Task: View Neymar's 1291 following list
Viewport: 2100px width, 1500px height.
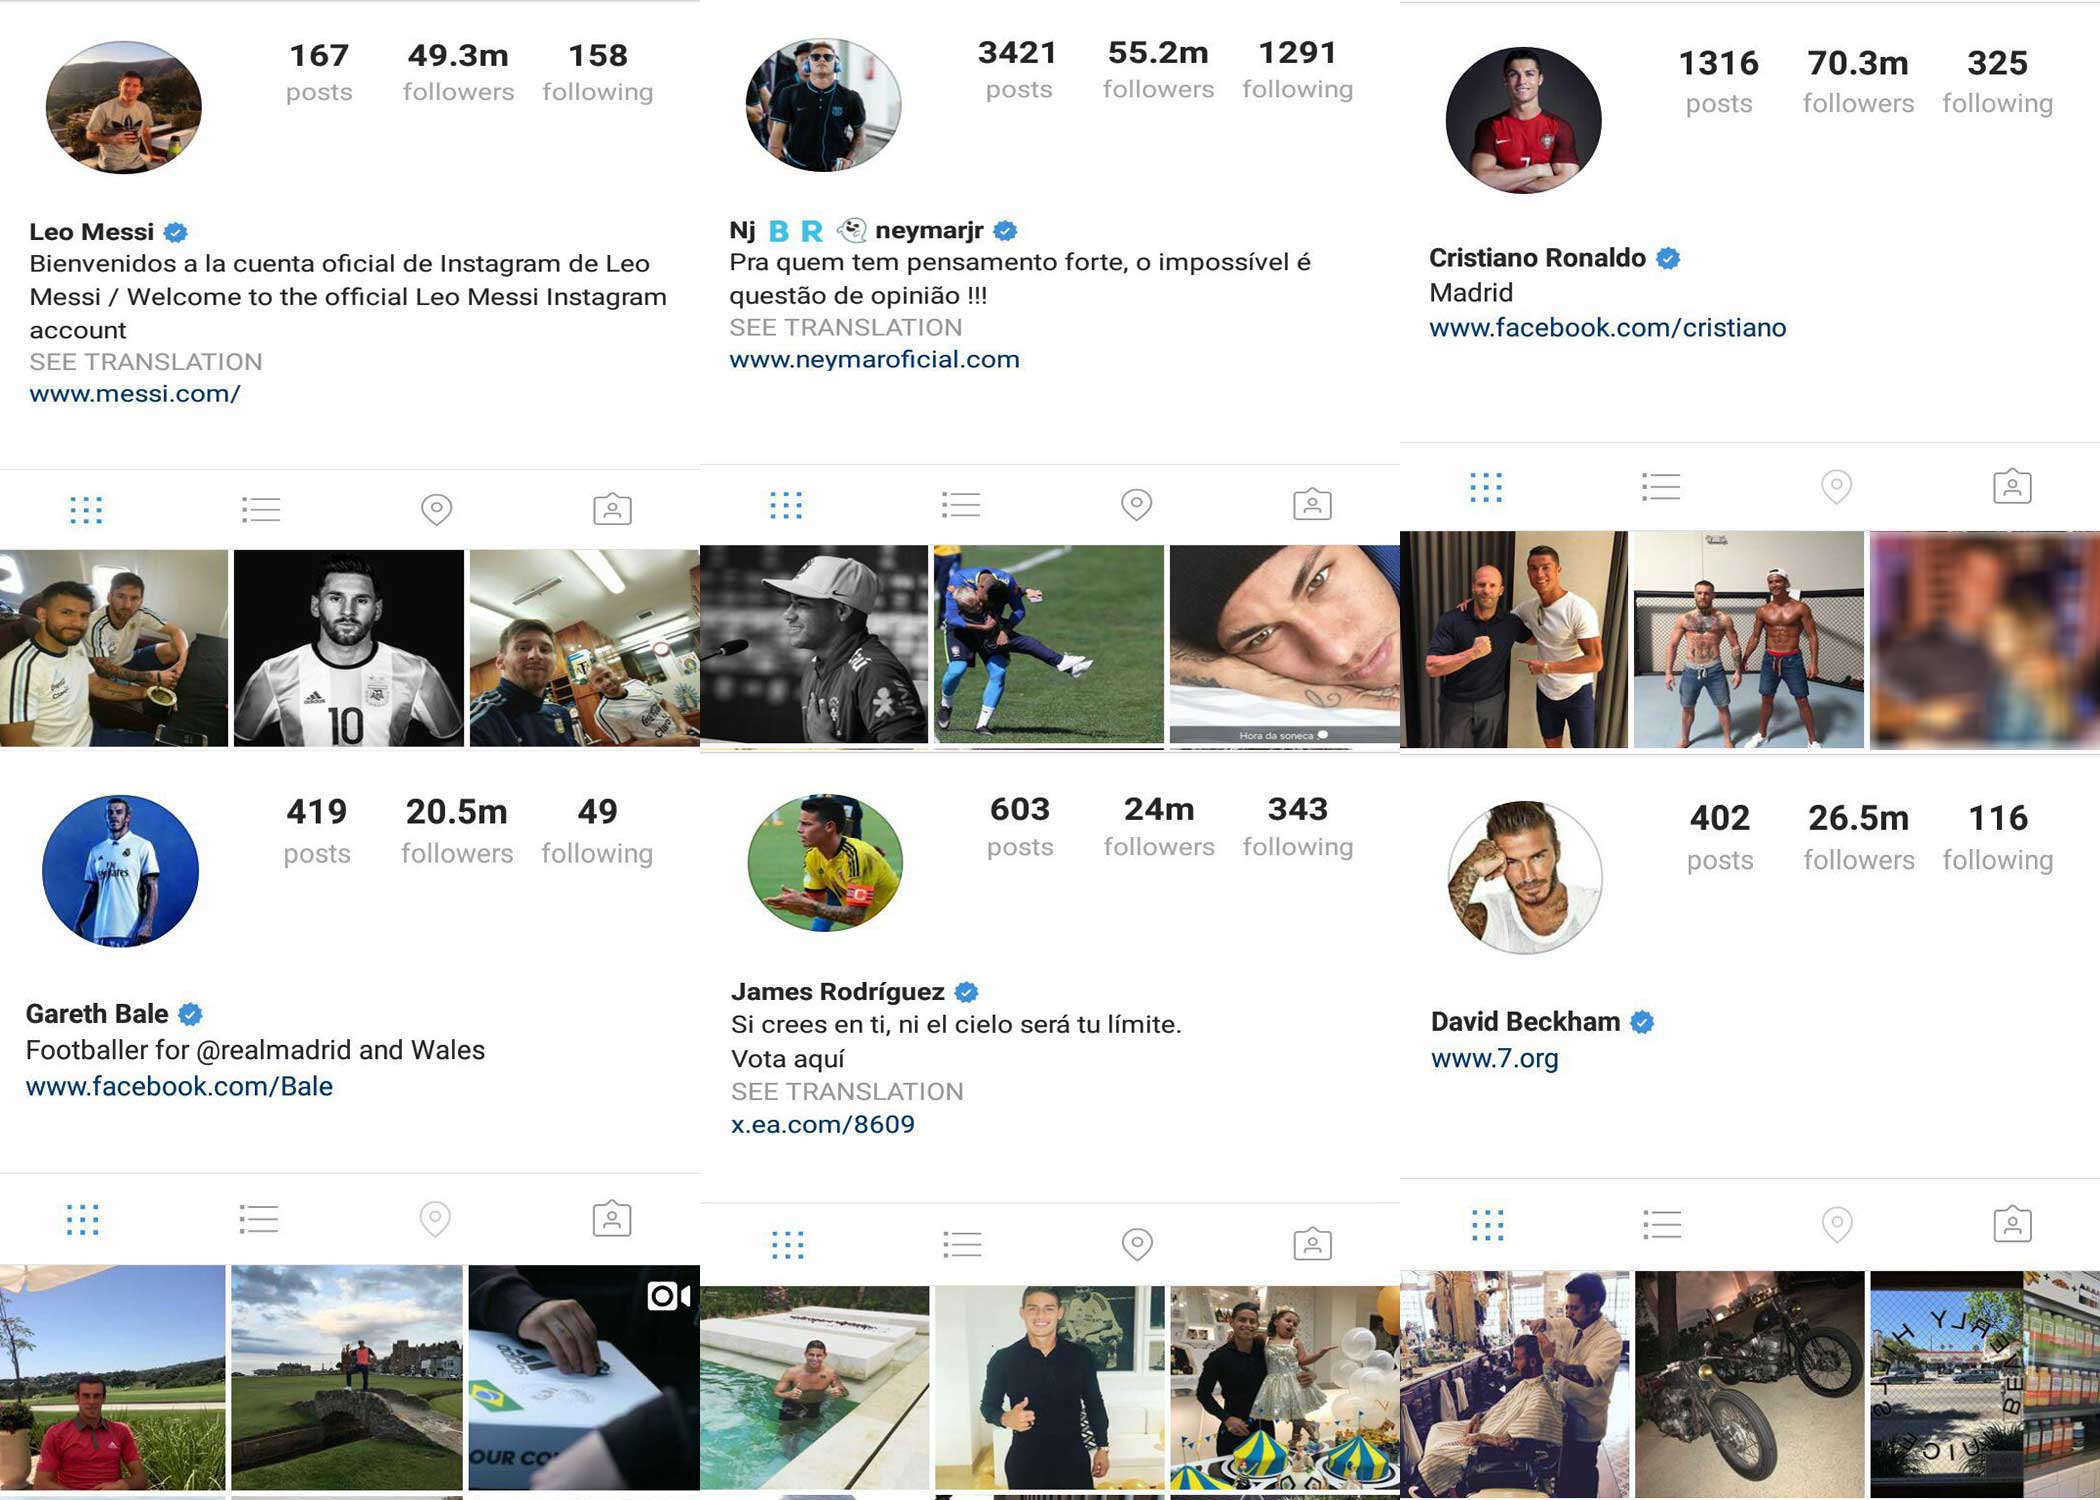Action: (x=1297, y=69)
